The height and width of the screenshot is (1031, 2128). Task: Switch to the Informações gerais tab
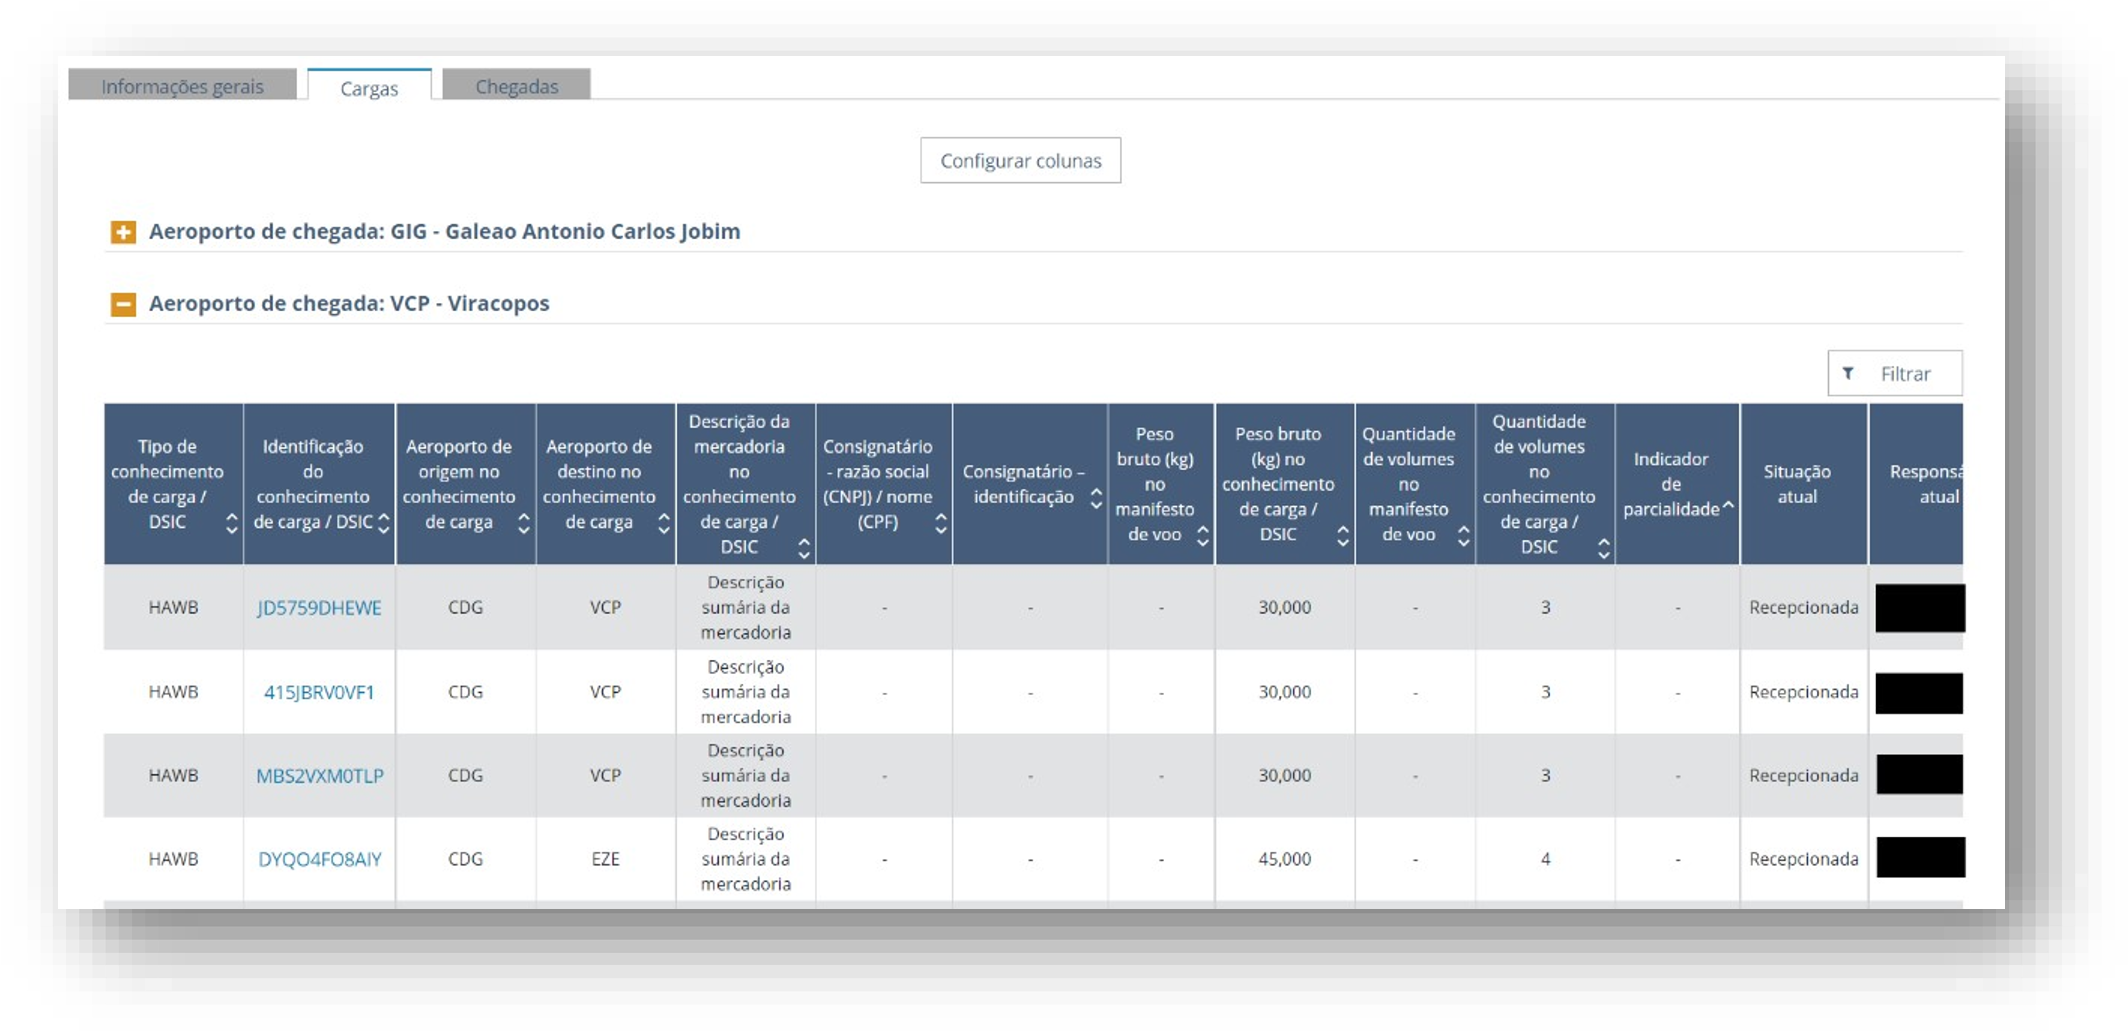click(182, 86)
